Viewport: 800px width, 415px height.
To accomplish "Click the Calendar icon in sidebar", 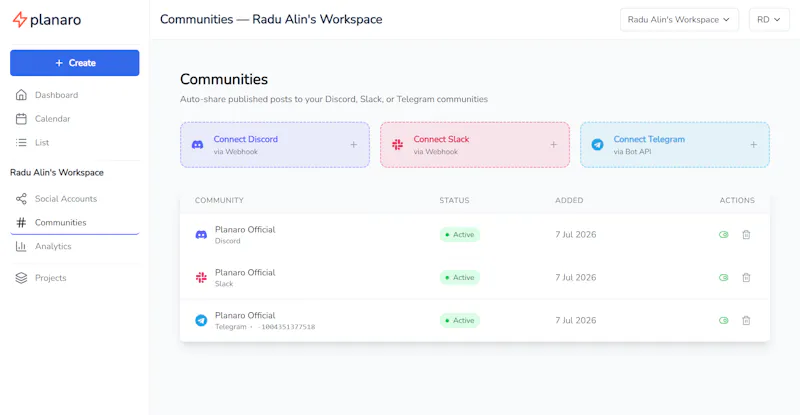I will [x=21, y=119].
